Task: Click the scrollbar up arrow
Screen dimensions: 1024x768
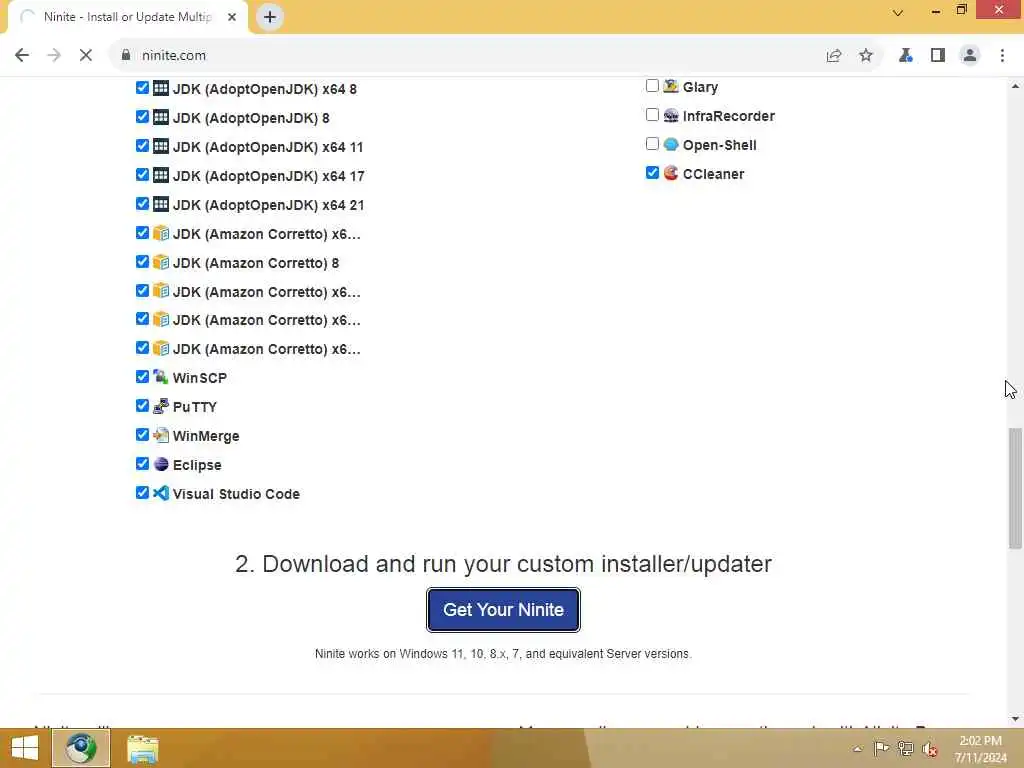Action: 1015,86
